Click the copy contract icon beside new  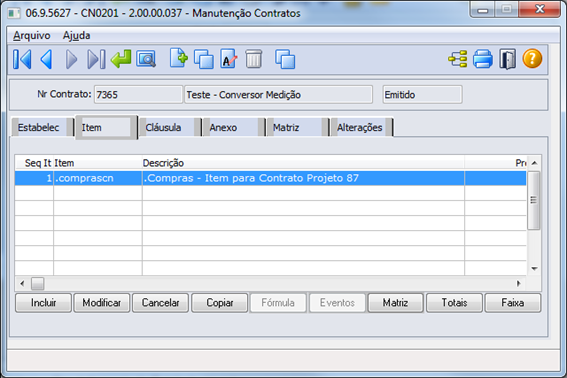point(204,59)
